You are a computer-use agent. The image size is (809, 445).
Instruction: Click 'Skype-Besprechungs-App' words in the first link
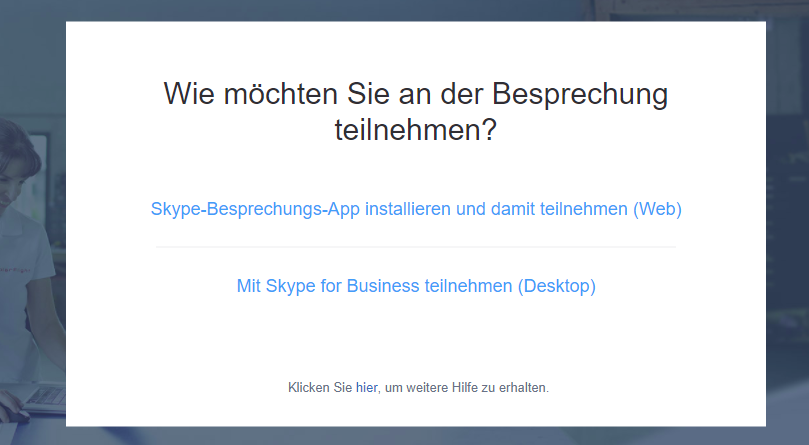[x=255, y=209]
